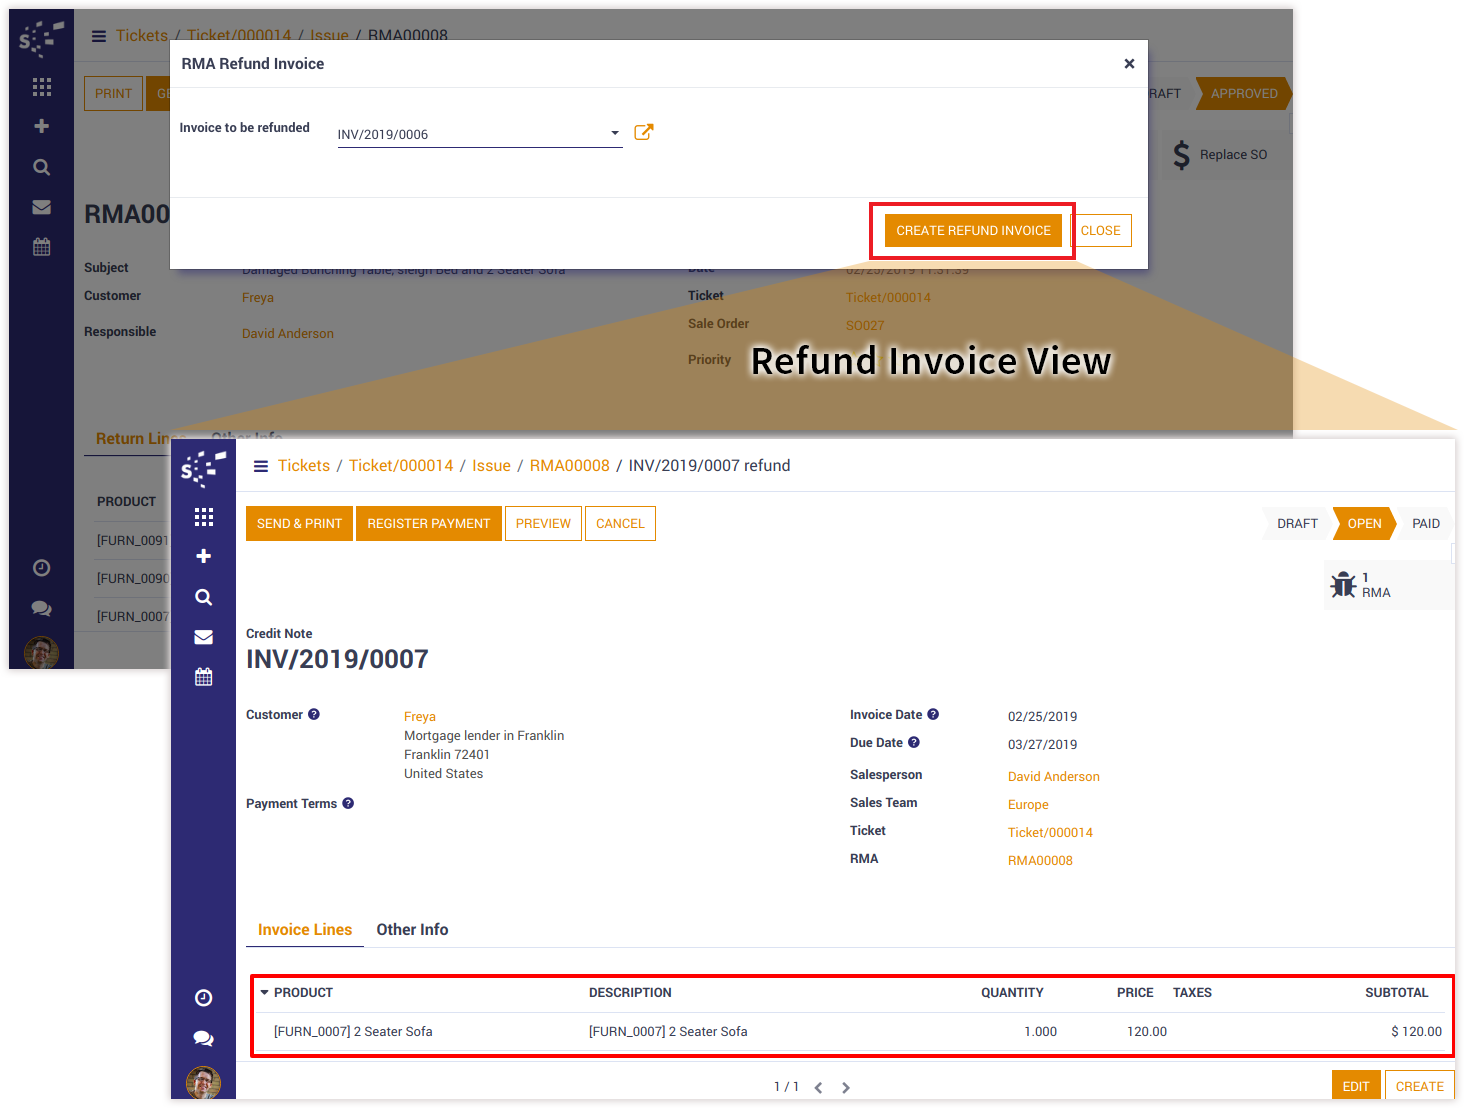Open the chat bubbles icon in lower sidebar
This screenshot has height=1108, width=1464.
click(204, 1039)
